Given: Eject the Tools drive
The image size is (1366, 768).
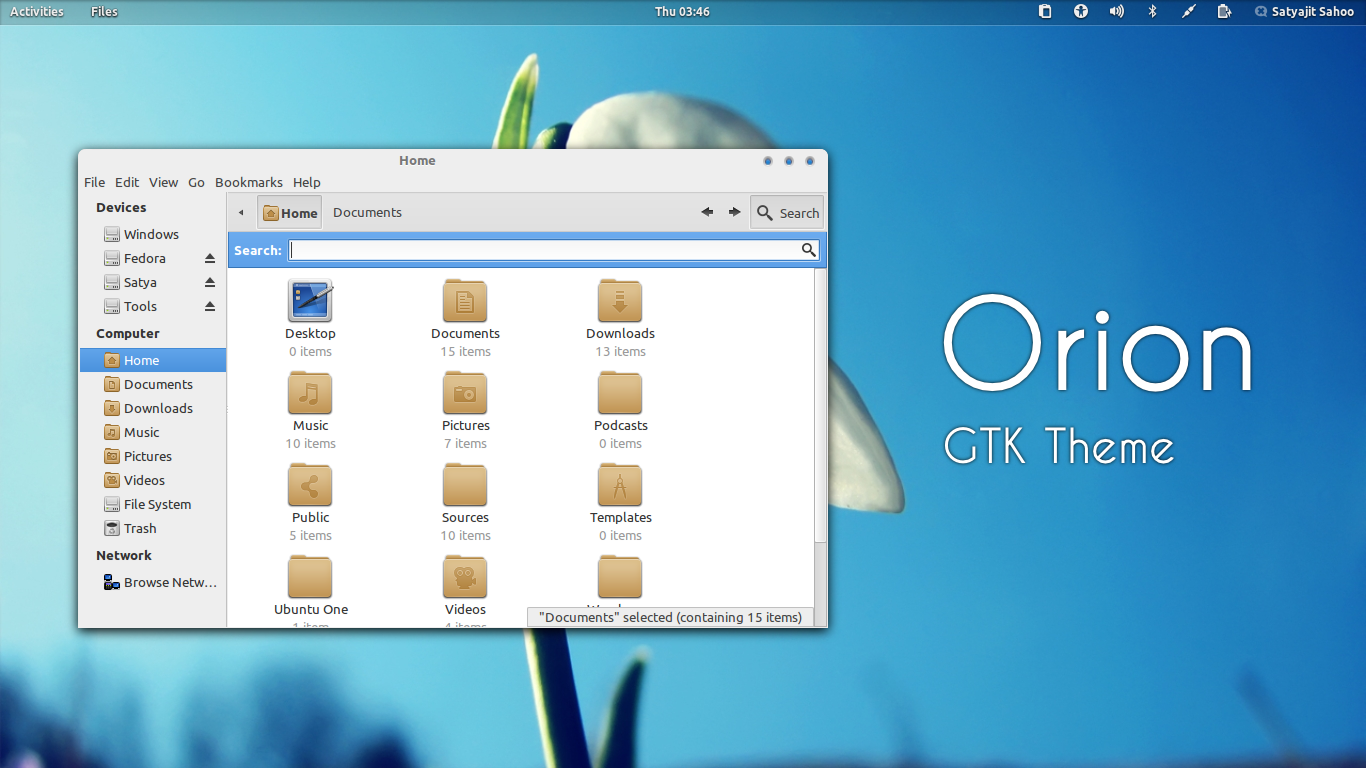Looking at the screenshot, I should (x=210, y=307).
